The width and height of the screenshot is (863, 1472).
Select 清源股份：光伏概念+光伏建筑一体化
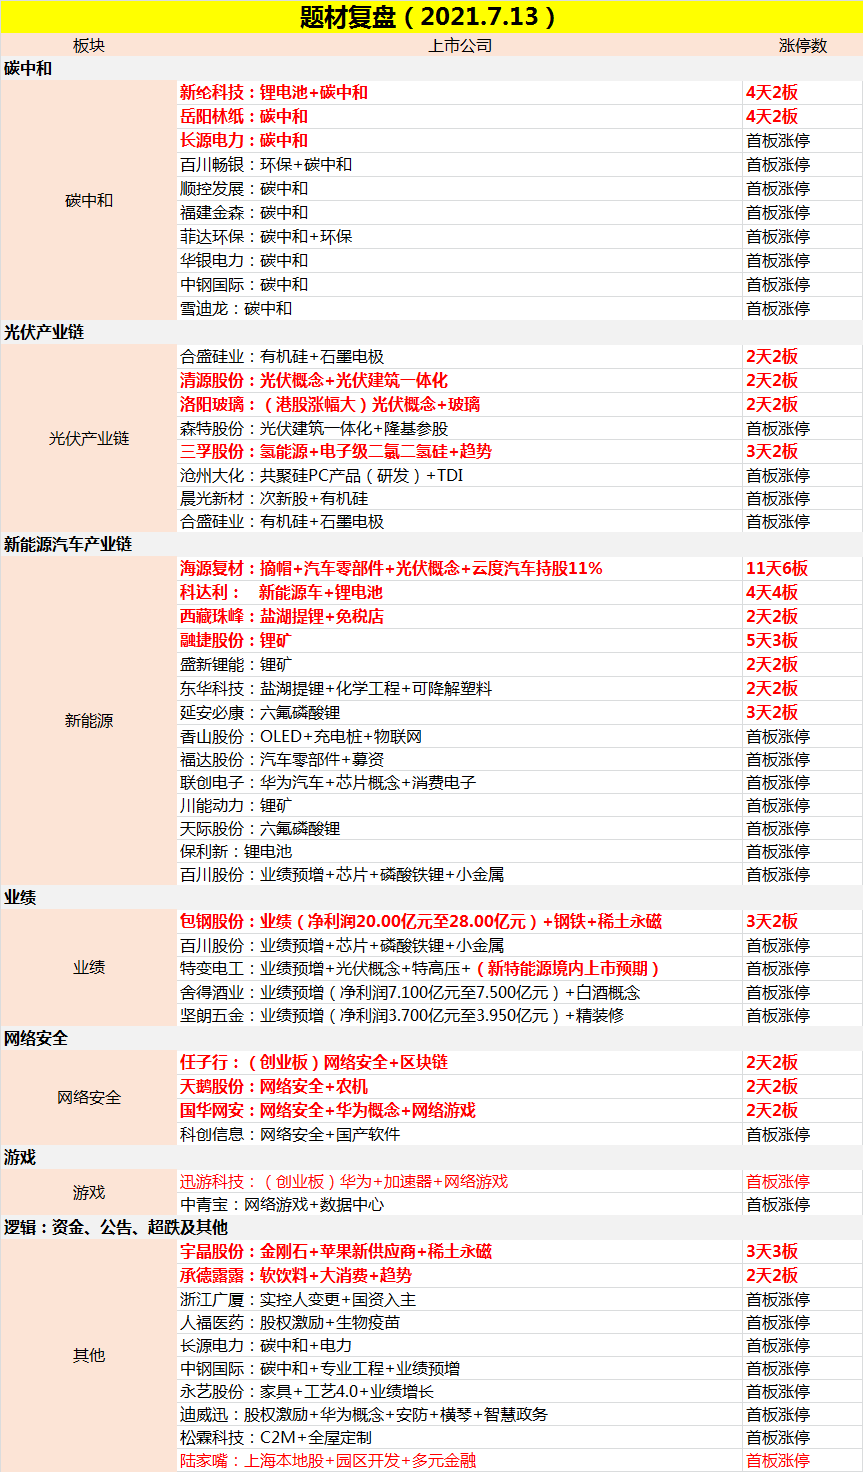[314, 380]
